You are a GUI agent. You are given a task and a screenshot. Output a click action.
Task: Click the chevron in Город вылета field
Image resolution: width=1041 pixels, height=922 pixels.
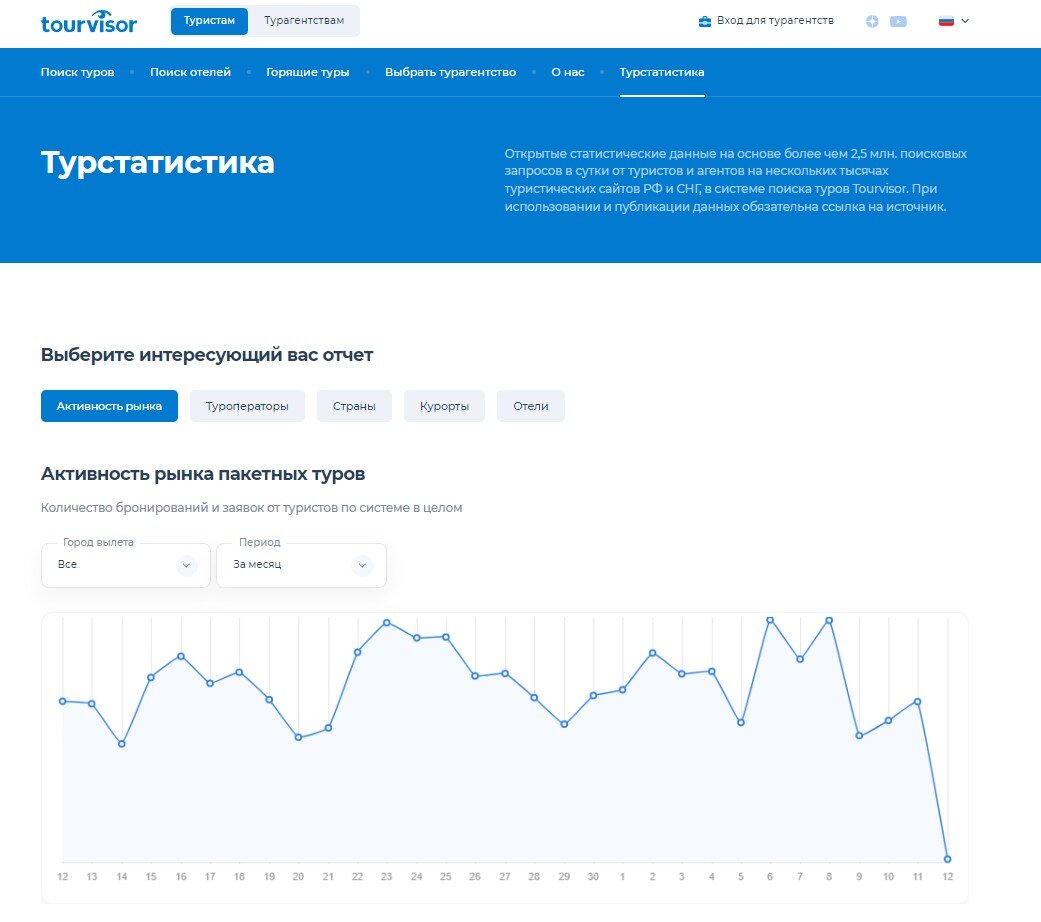click(x=187, y=566)
